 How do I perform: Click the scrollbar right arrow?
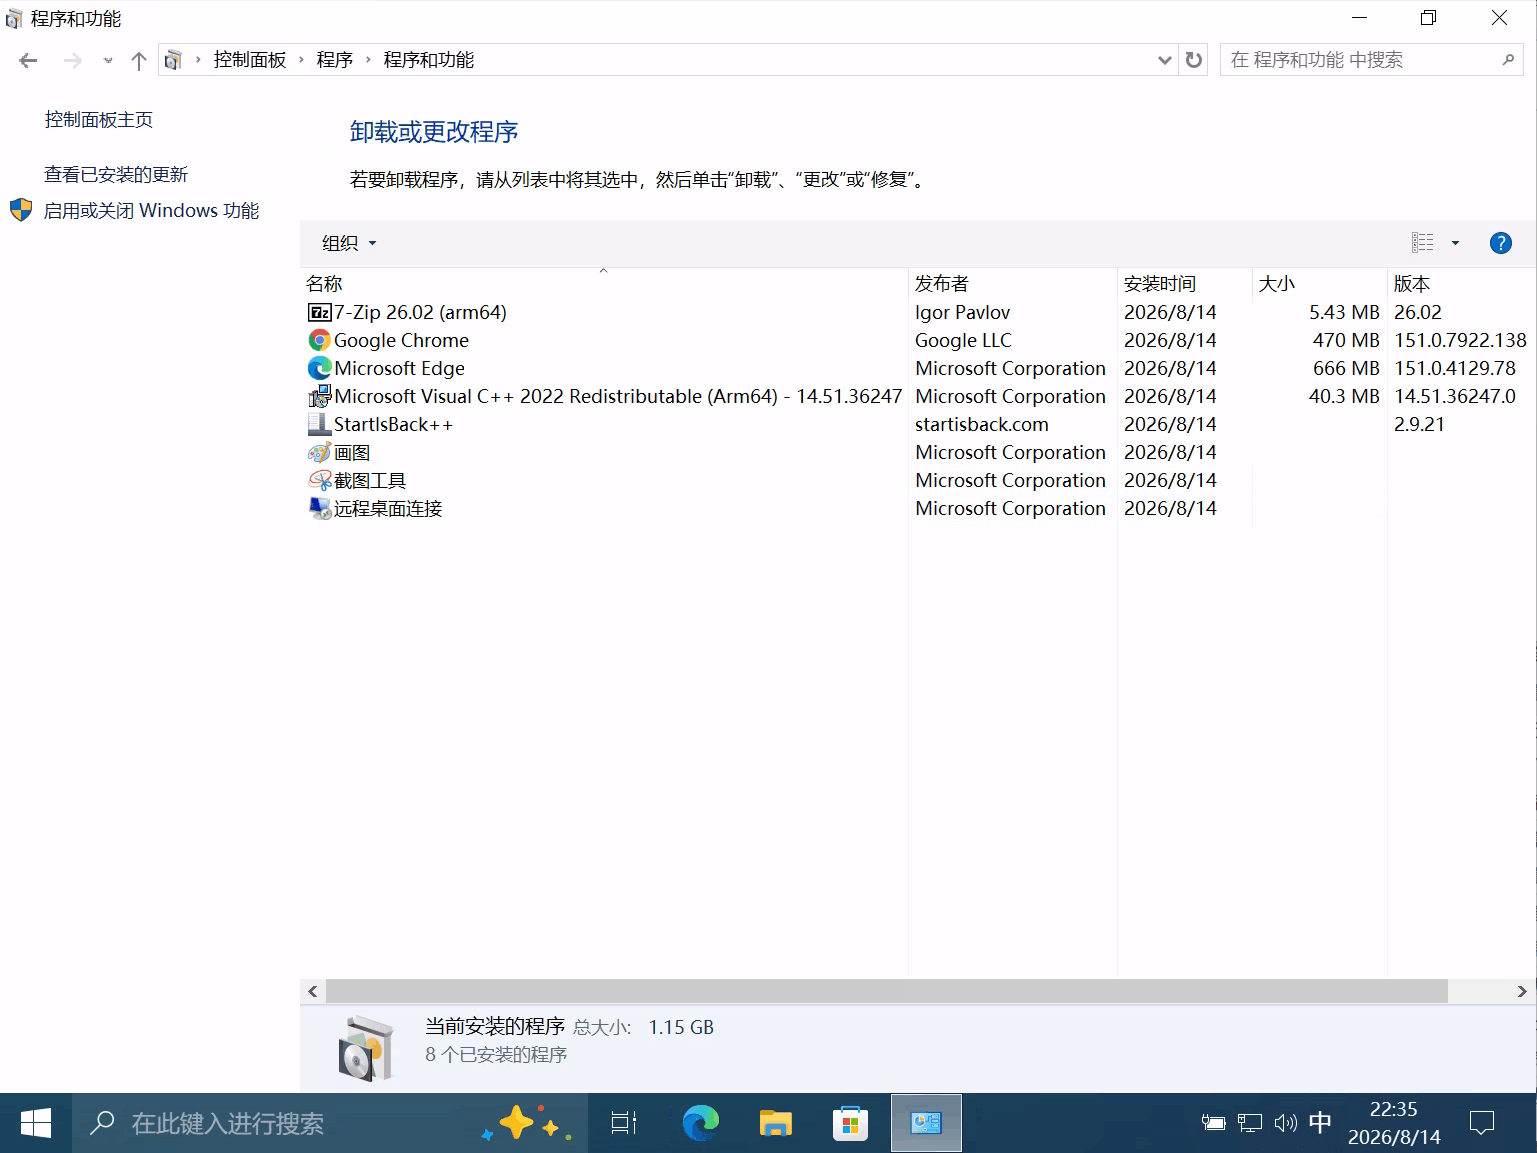(x=1522, y=991)
